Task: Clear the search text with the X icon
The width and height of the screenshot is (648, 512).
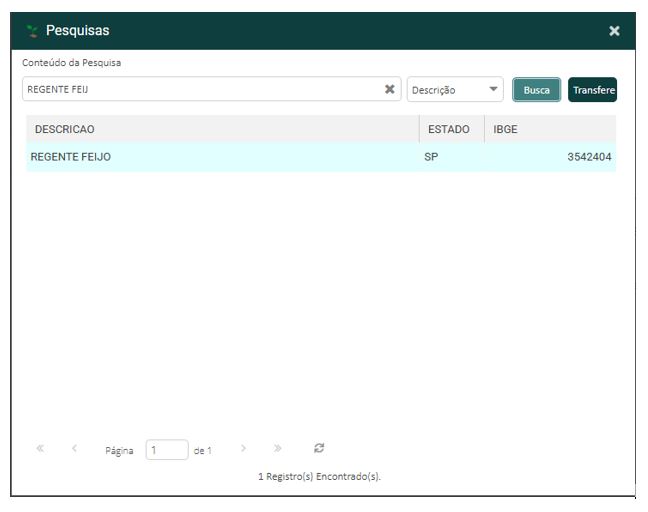Action: [389, 89]
